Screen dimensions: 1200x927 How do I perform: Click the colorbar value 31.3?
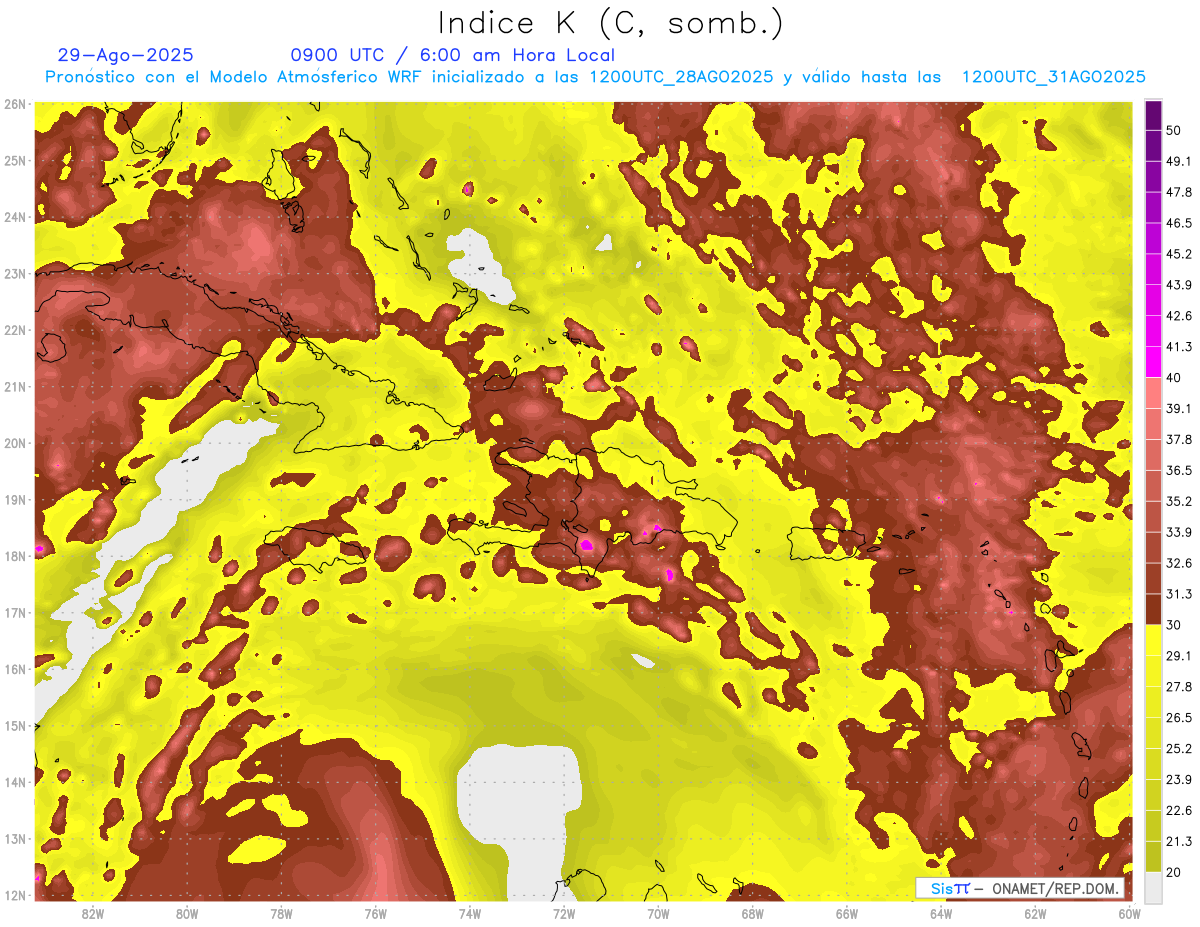(1178, 594)
